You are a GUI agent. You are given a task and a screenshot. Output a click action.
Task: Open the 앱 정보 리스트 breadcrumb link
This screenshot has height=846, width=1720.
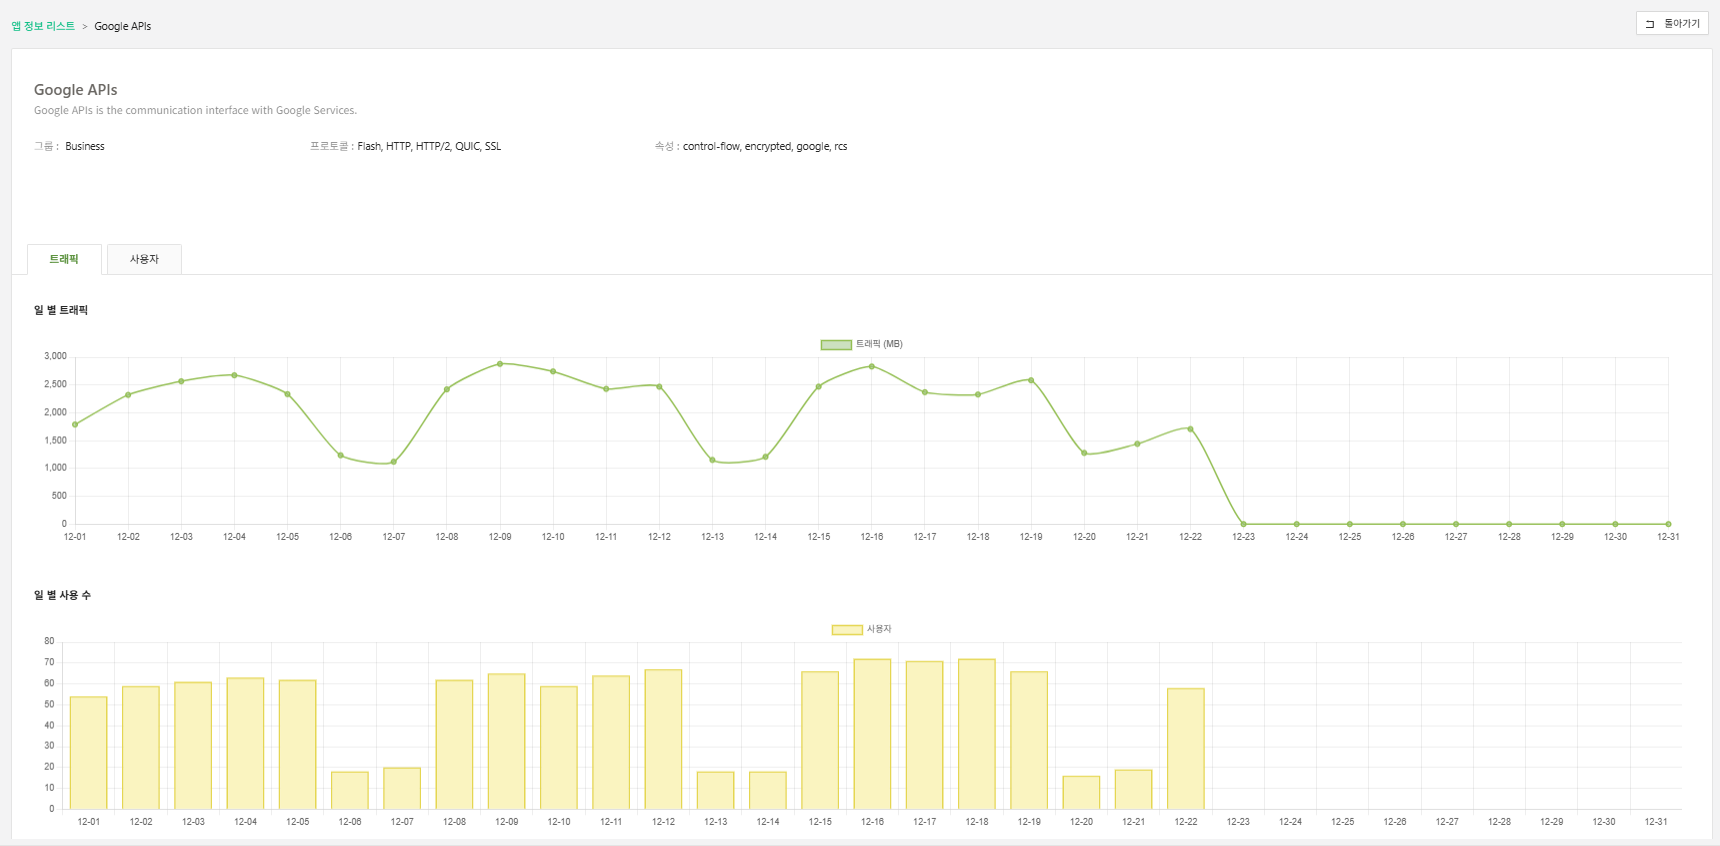pyautogui.click(x=43, y=26)
